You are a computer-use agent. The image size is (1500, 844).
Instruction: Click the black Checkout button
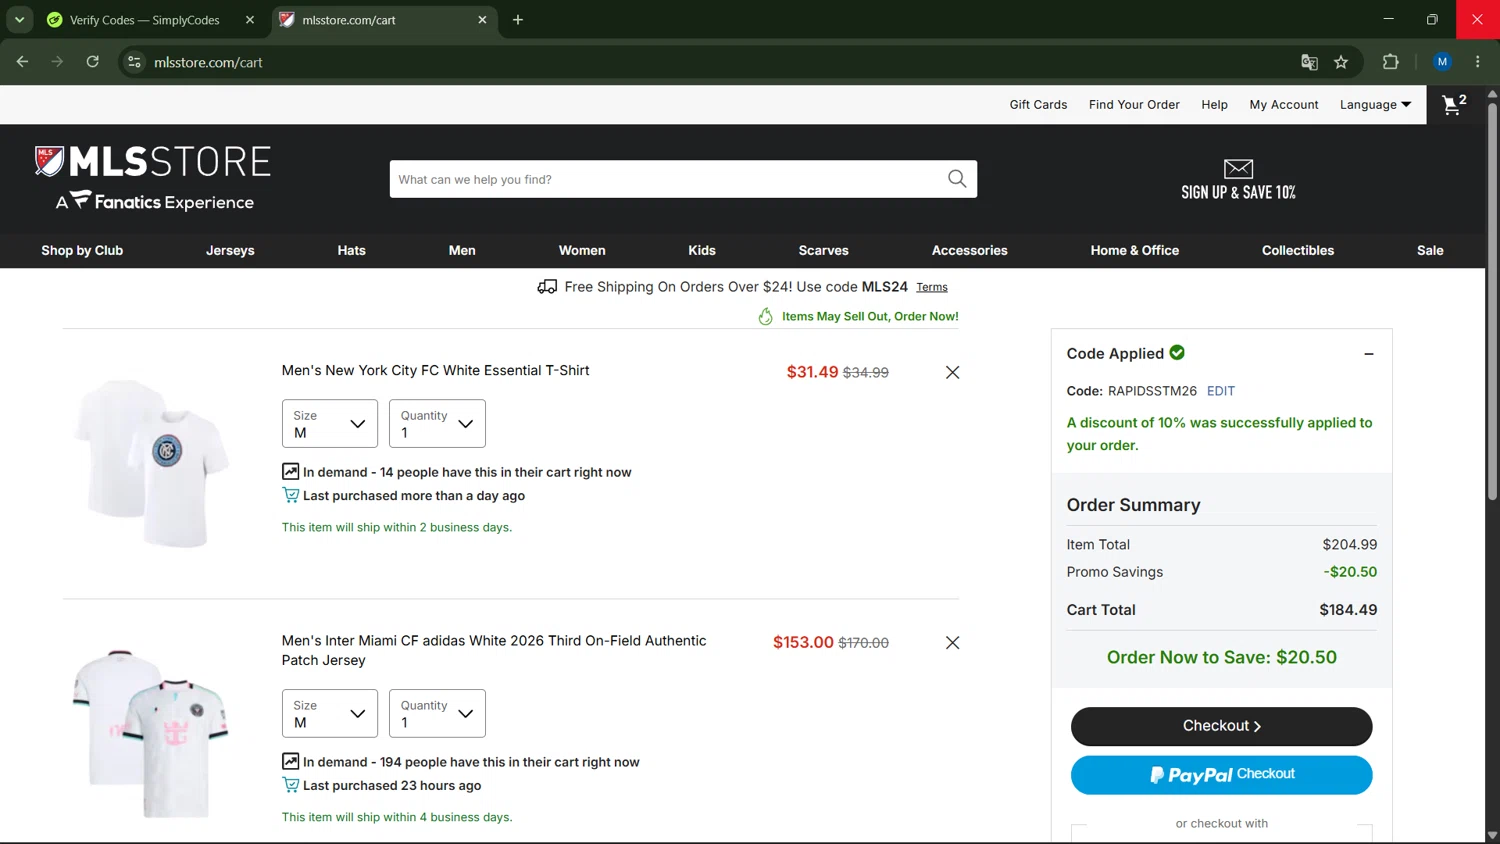point(1221,726)
